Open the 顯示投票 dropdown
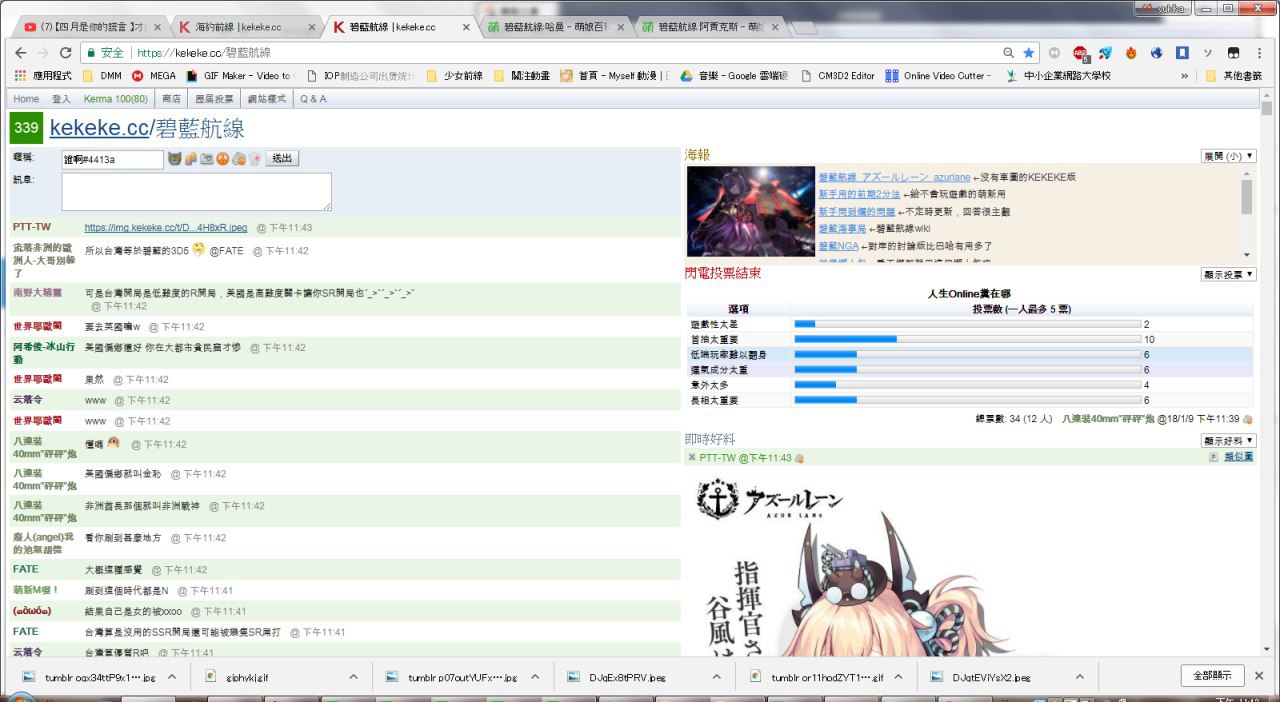1280x702 pixels. pos(1228,274)
